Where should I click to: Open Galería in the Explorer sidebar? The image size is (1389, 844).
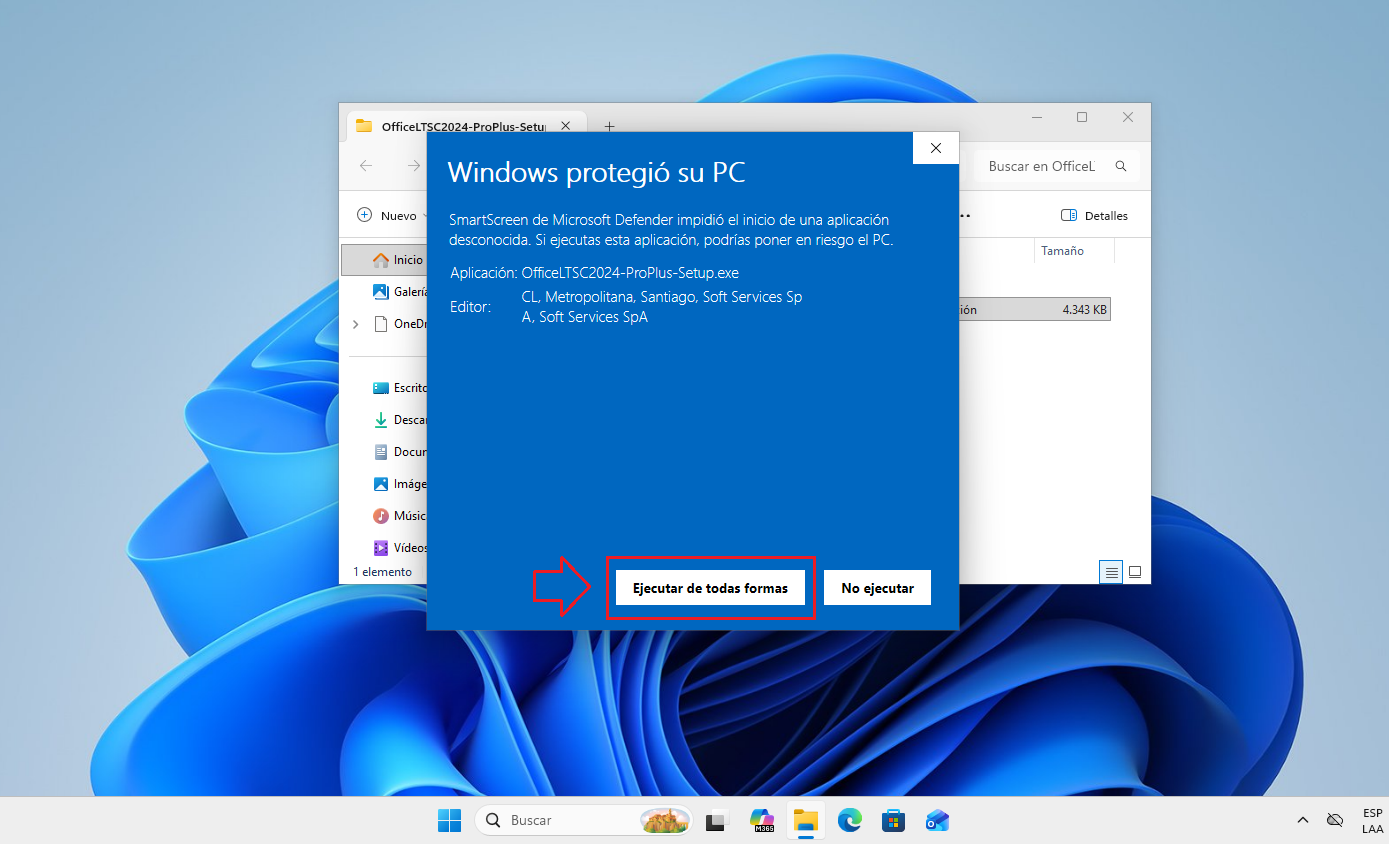(399, 291)
